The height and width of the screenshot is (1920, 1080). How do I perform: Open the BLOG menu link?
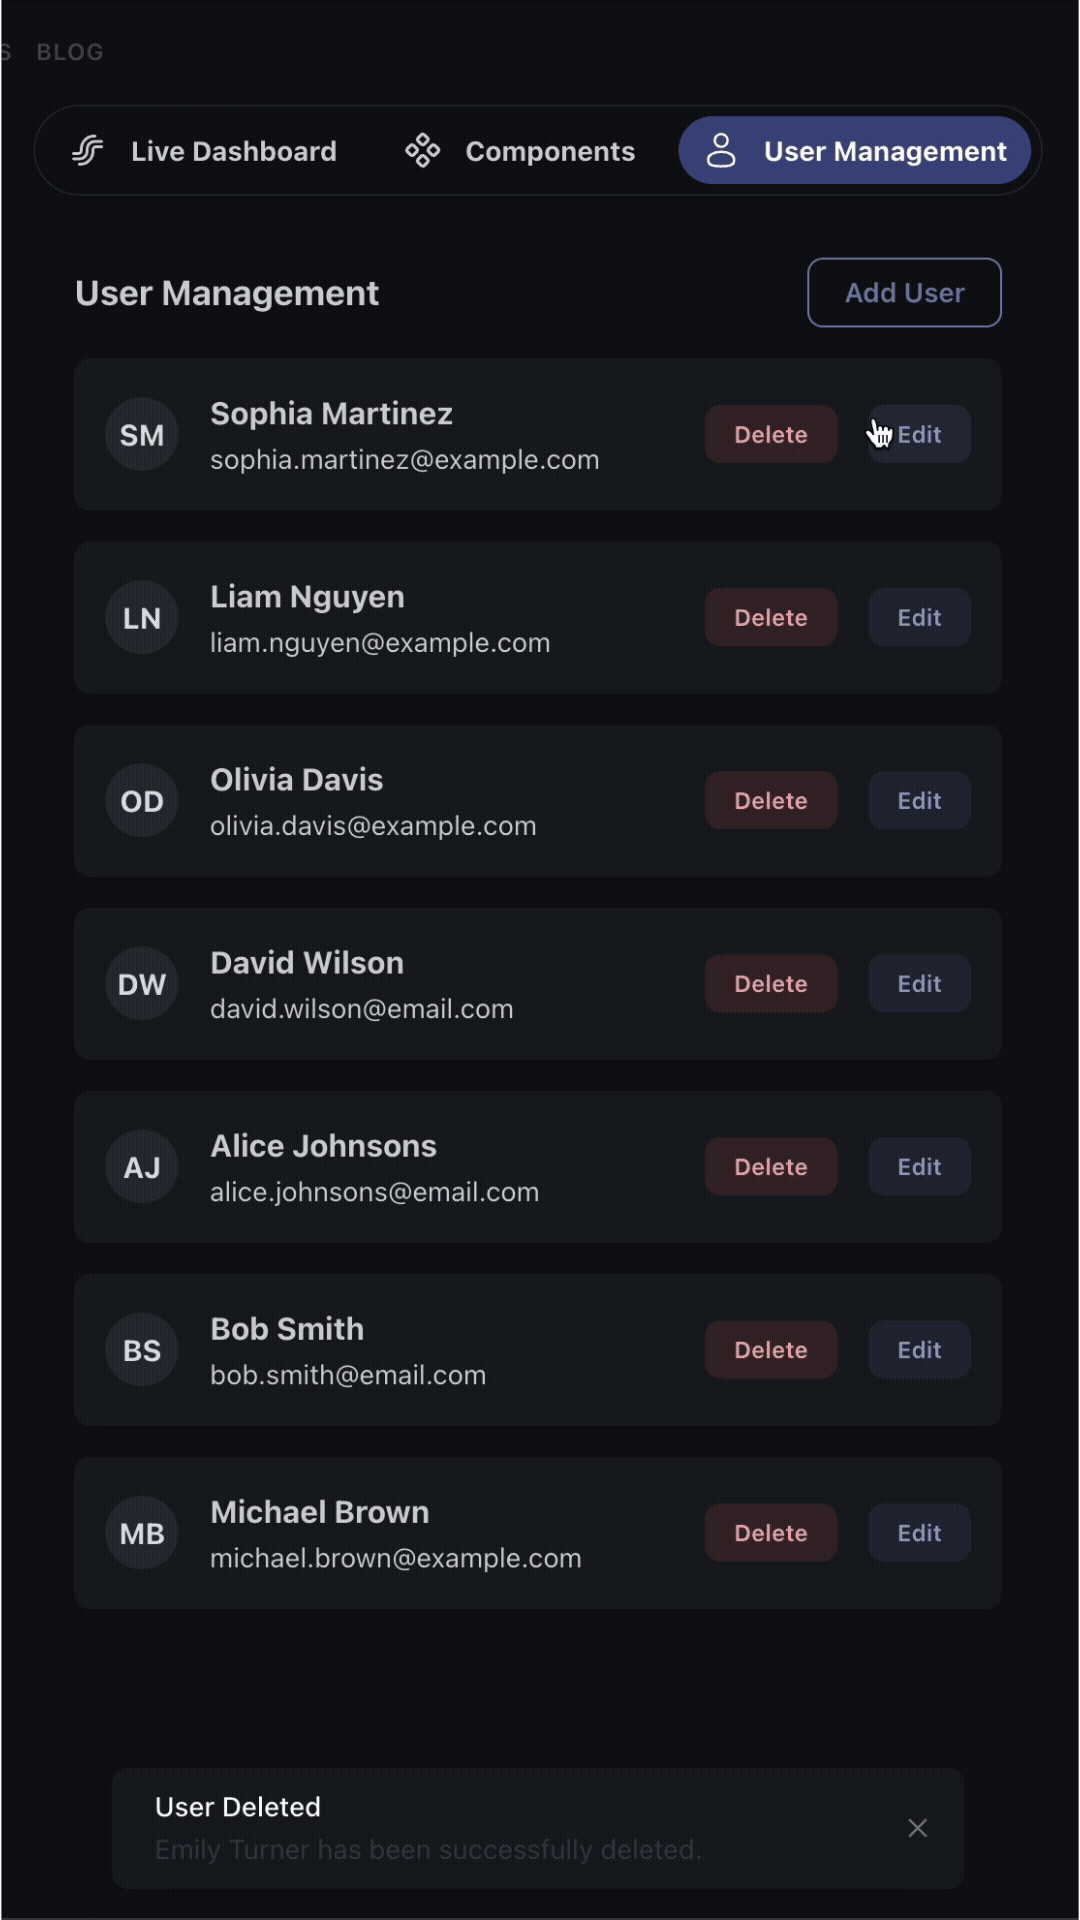70,52
